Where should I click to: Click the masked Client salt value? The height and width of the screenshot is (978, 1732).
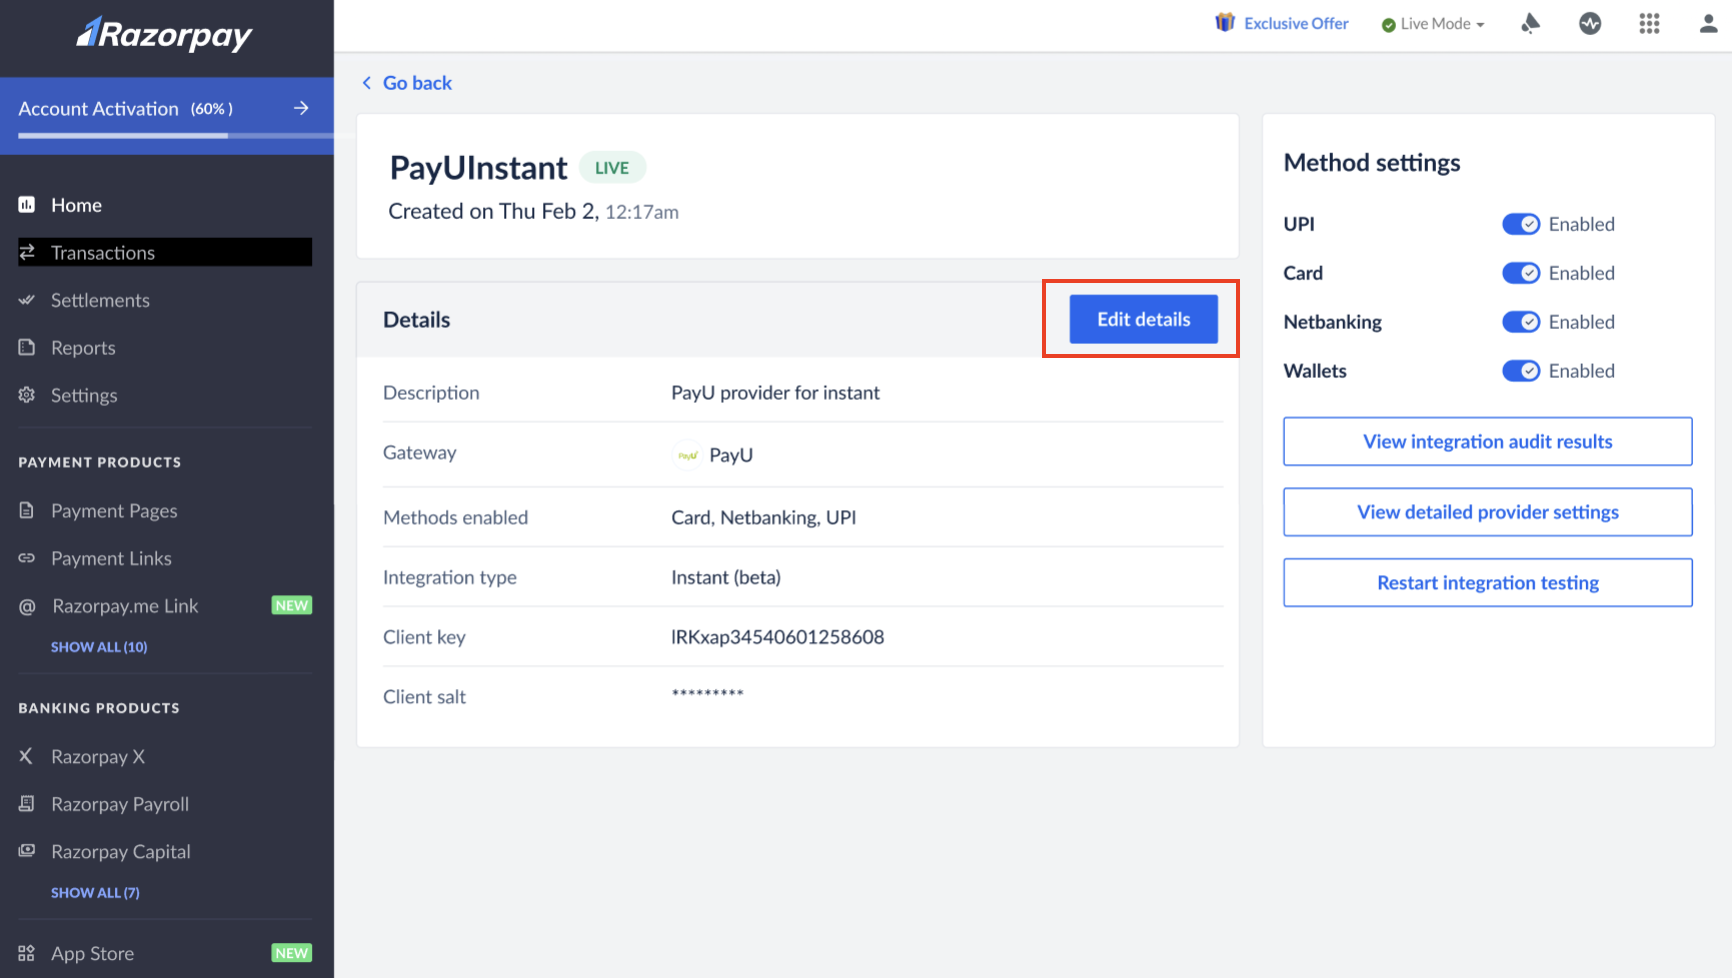(708, 693)
